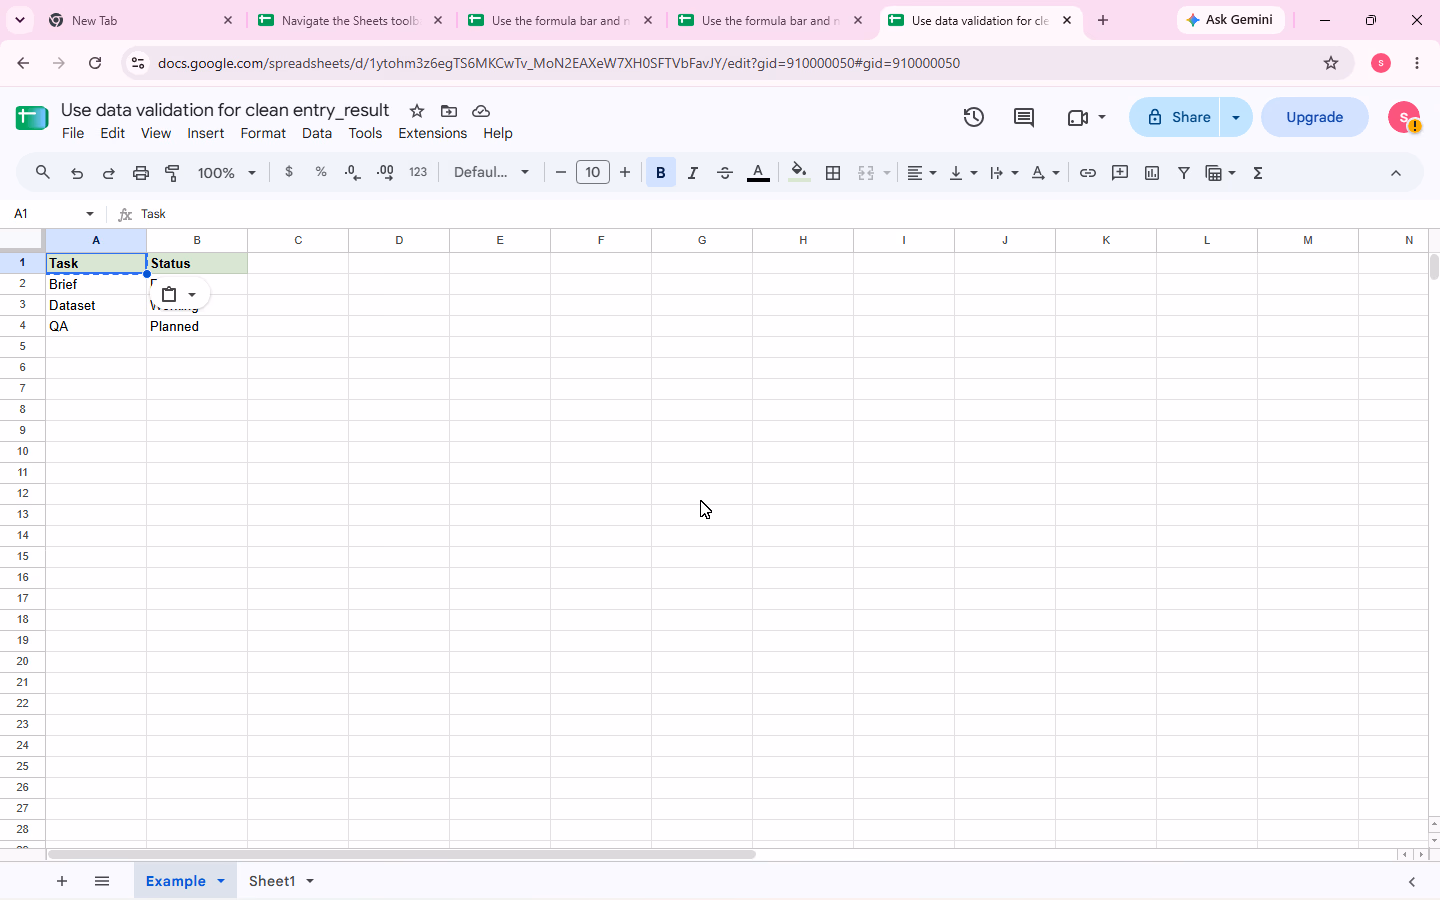1440x900 pixels.
Task: Toggle italic formatting
Action: [x=693, y=173]
